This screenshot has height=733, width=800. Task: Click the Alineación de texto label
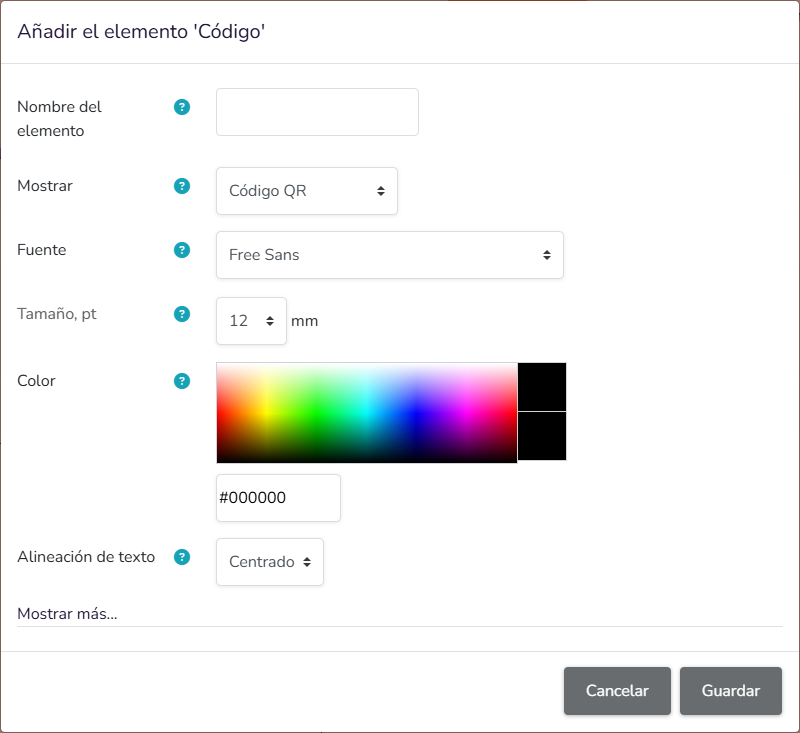click(86, 557)
